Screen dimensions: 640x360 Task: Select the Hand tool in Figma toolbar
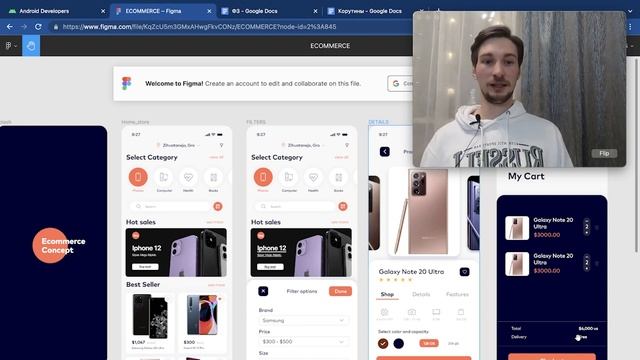tap(31, 46)
